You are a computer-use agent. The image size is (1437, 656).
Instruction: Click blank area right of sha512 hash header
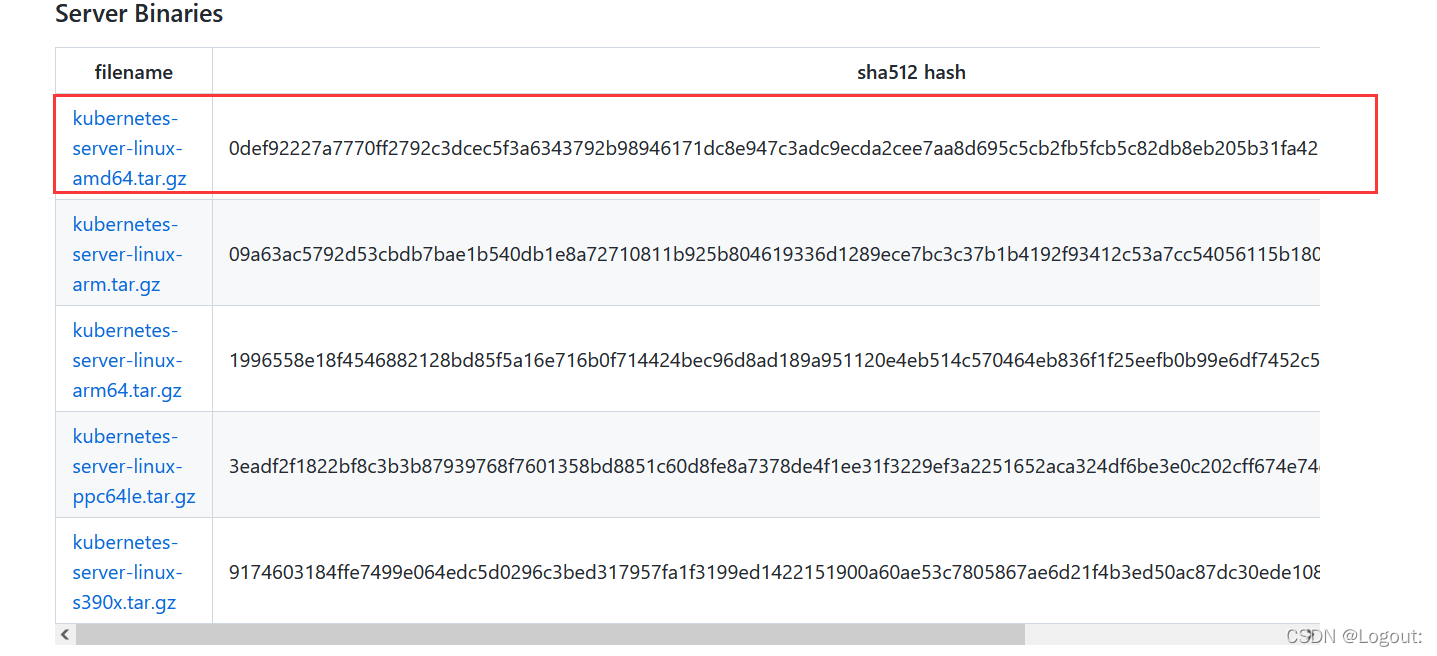(x=1150, y=72)
